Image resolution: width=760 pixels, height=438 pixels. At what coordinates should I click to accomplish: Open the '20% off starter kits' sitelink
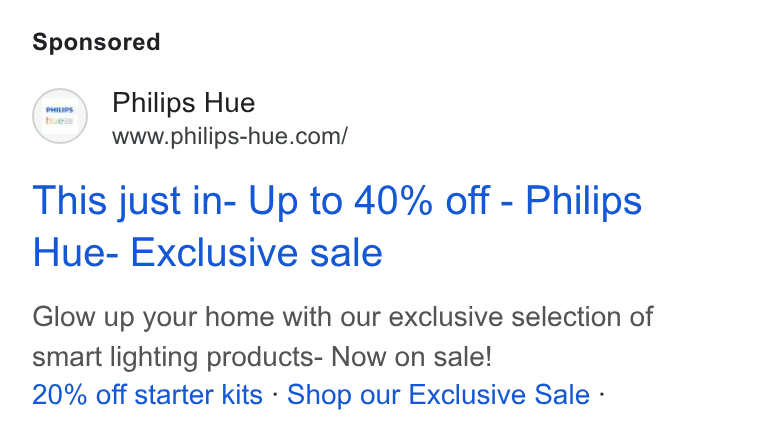tap(147, 394)
